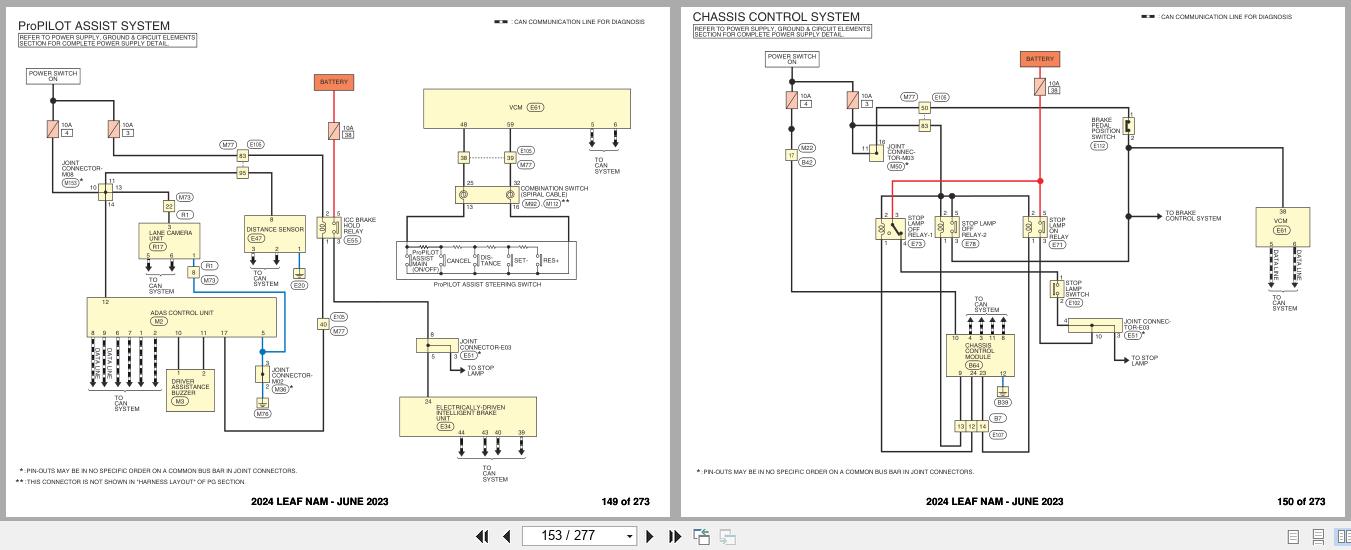Click POWER SWITCH ON box on Chassis page
This screenshot has height=550, width=1351.
[792, 58]
